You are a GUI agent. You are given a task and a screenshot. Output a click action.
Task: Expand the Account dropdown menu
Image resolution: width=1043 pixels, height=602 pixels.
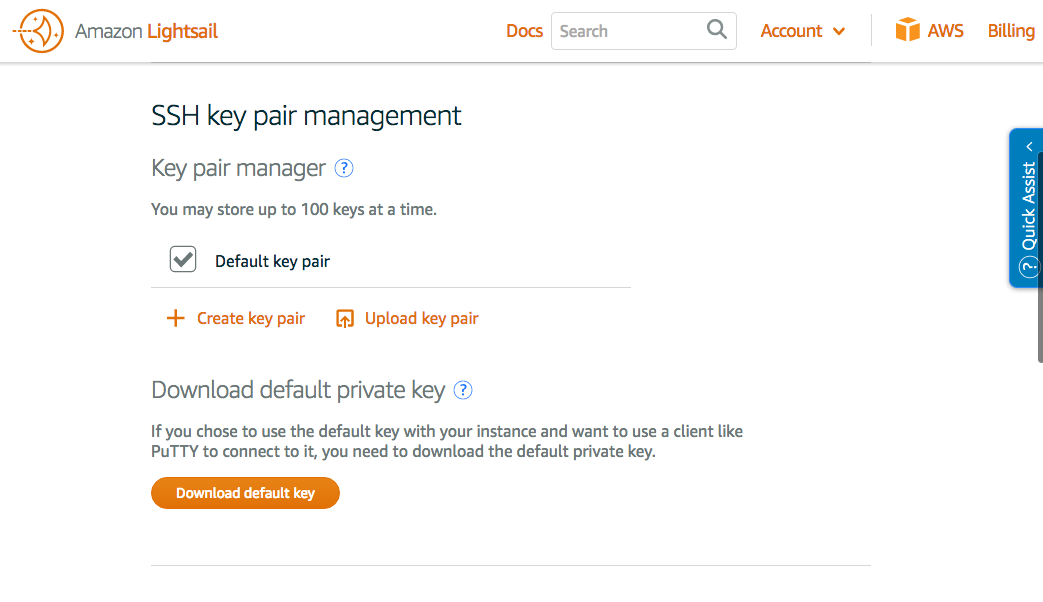coord(802,31)
